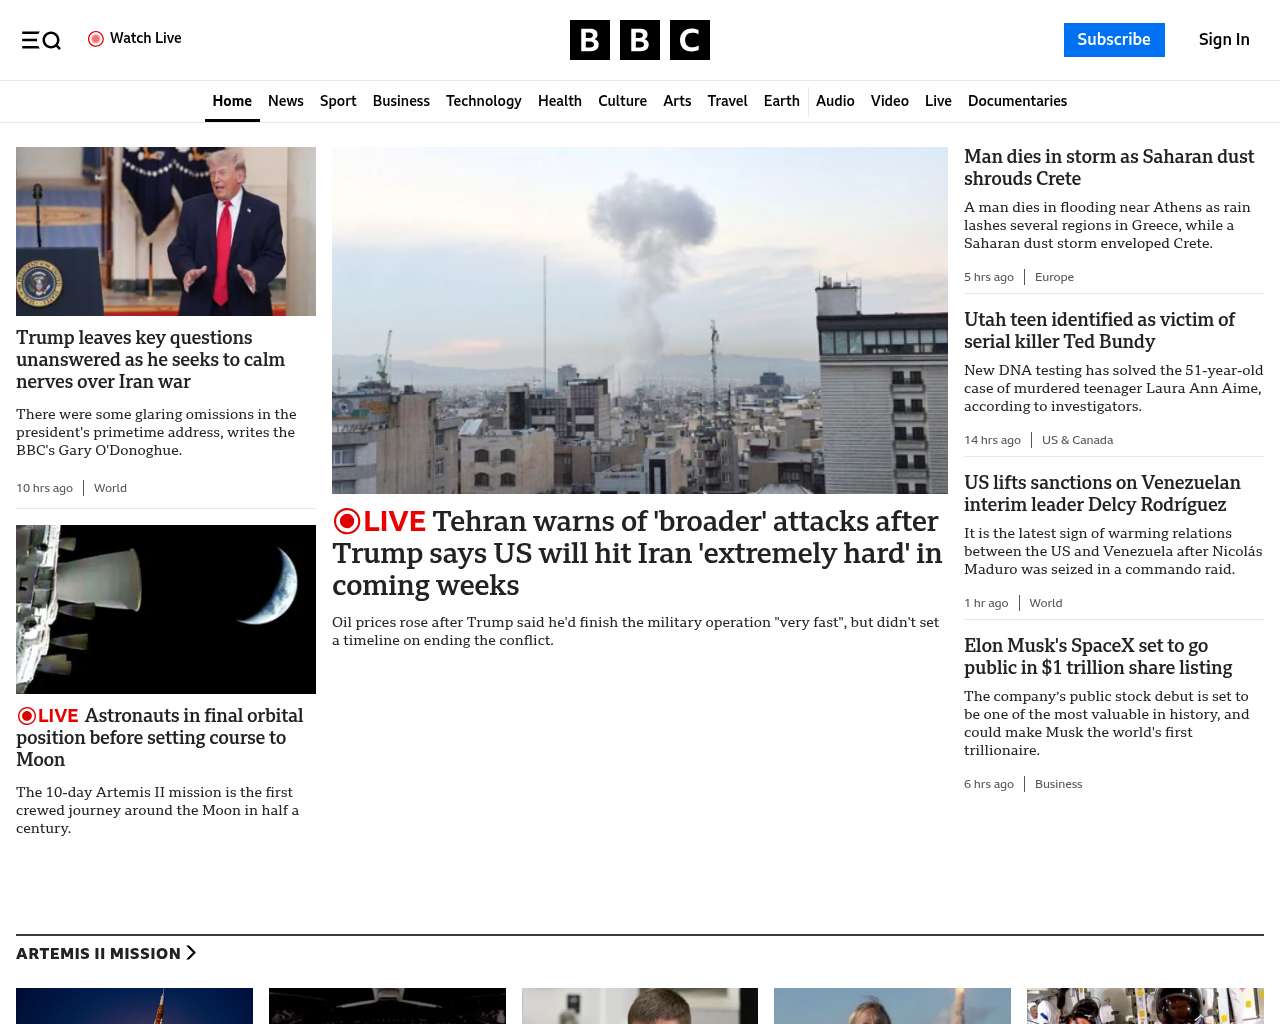Image resolution: width=1280 pixels, height=1024 pixels.
Task: Click the Watch Live link
Action: (x=135, y=38)
